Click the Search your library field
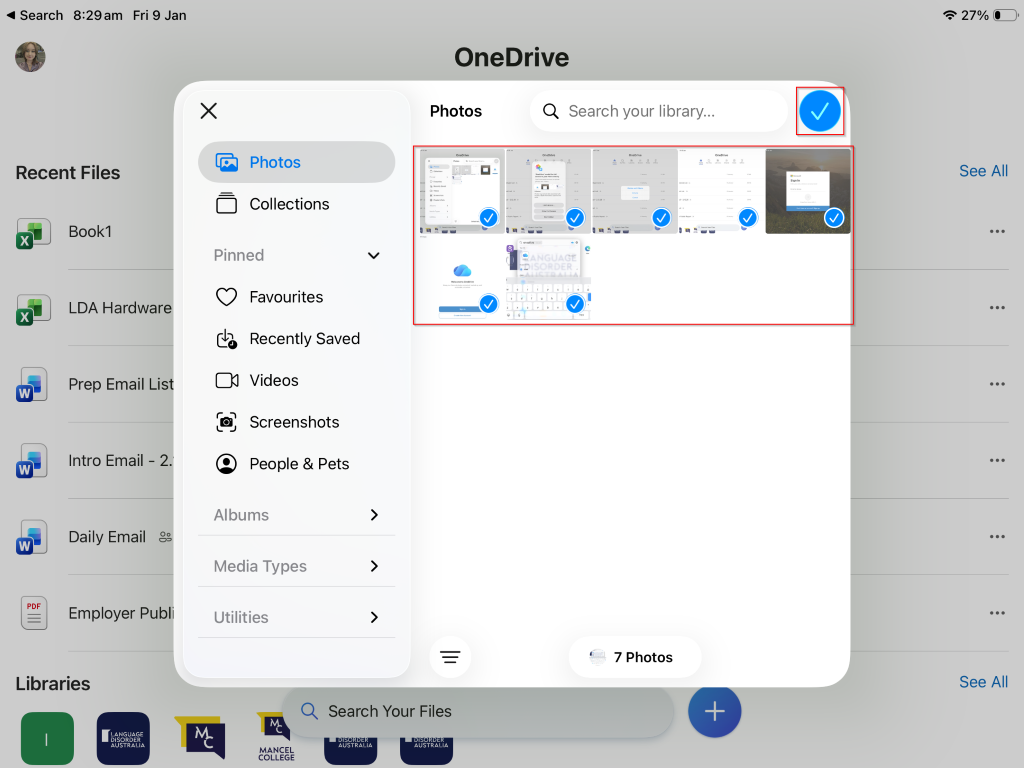The image size is (1024, 768). (659, 111)
